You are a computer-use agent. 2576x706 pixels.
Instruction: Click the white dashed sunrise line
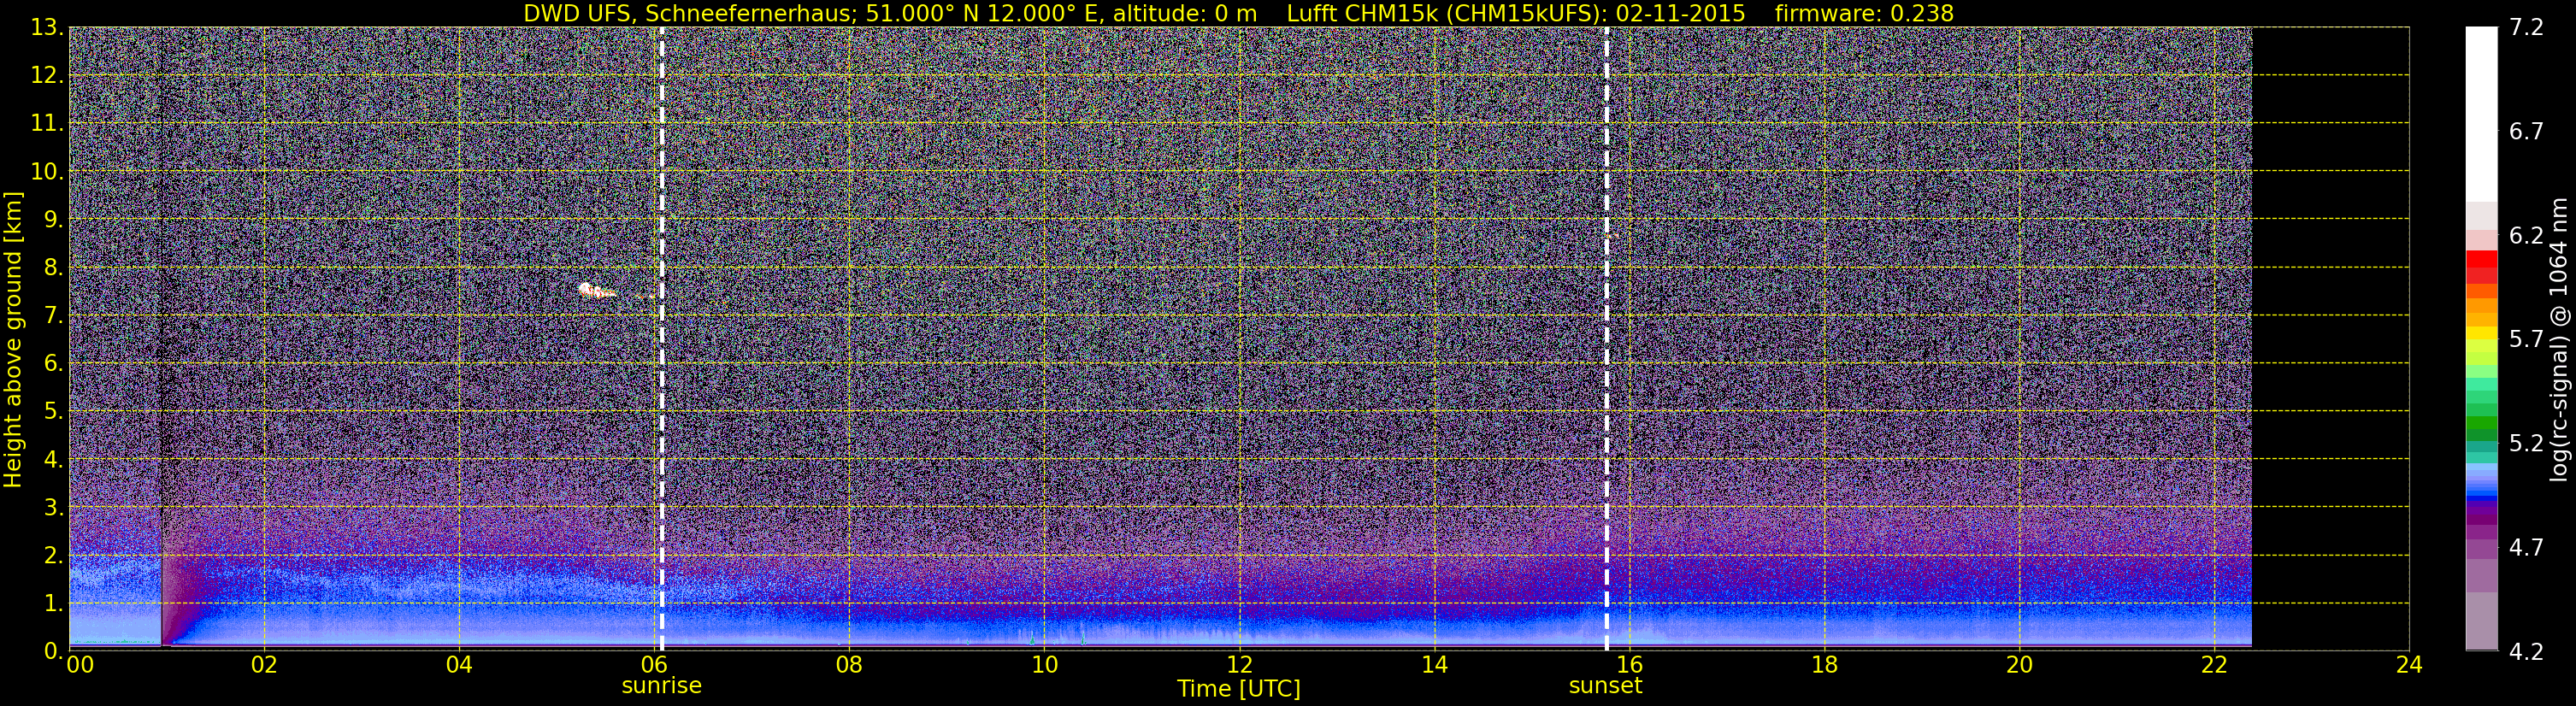click(662, 338)
